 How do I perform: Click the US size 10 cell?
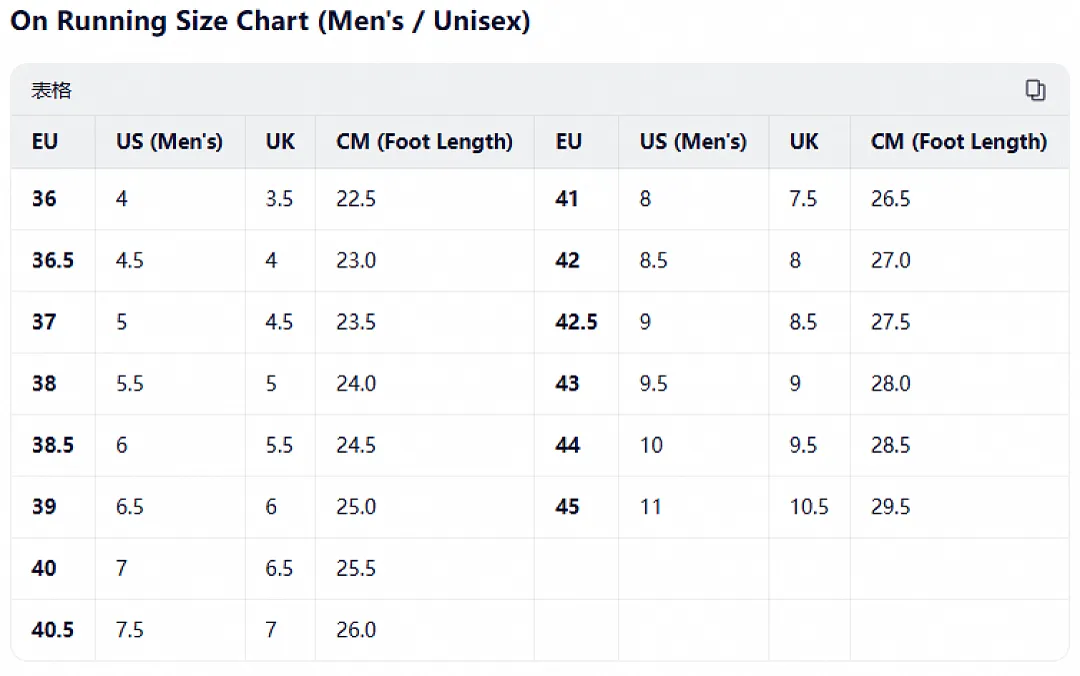(x=651, y=444)
